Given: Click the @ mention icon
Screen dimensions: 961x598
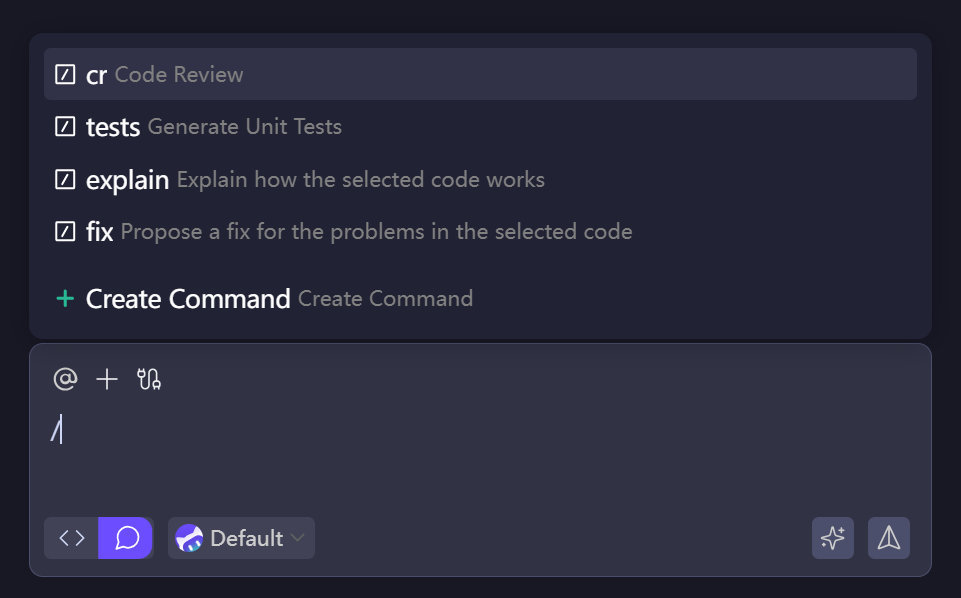Looking at the screenshot, I should [x=65, y=379].
